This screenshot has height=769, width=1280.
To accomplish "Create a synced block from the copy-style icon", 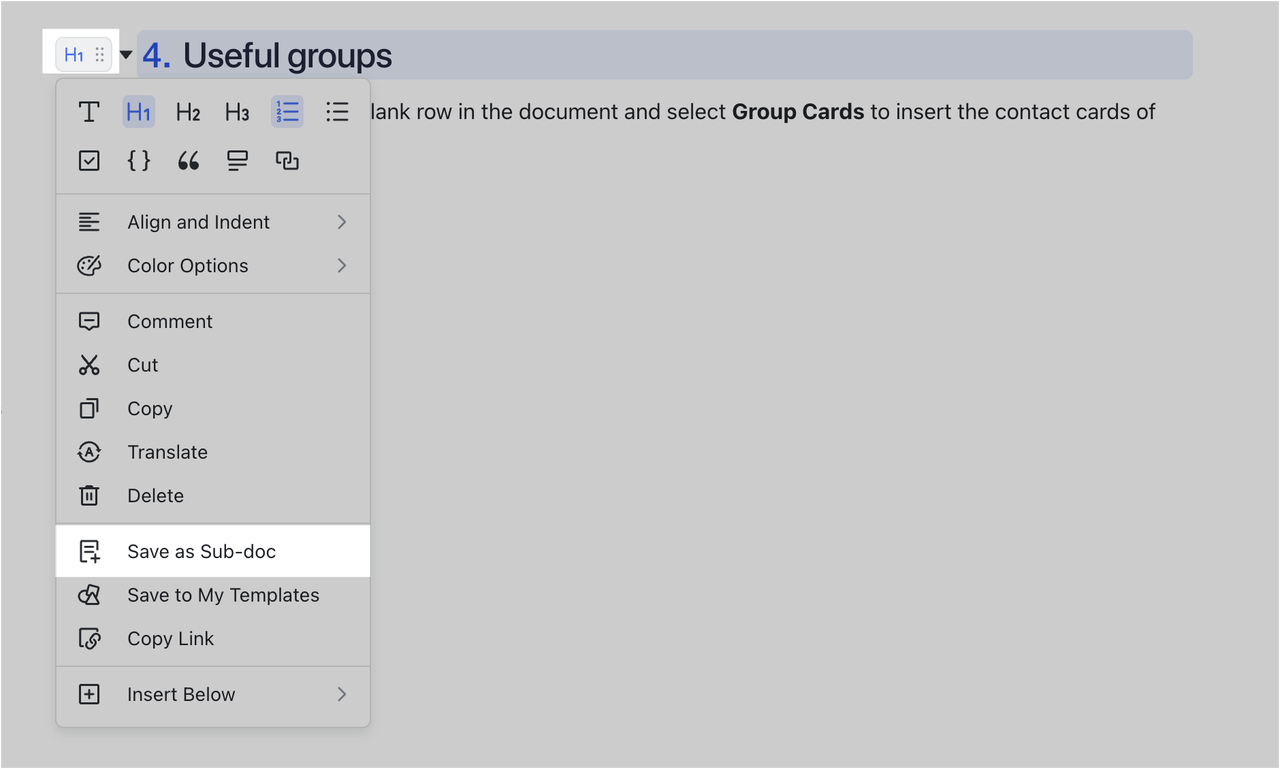I will point(287,160).
